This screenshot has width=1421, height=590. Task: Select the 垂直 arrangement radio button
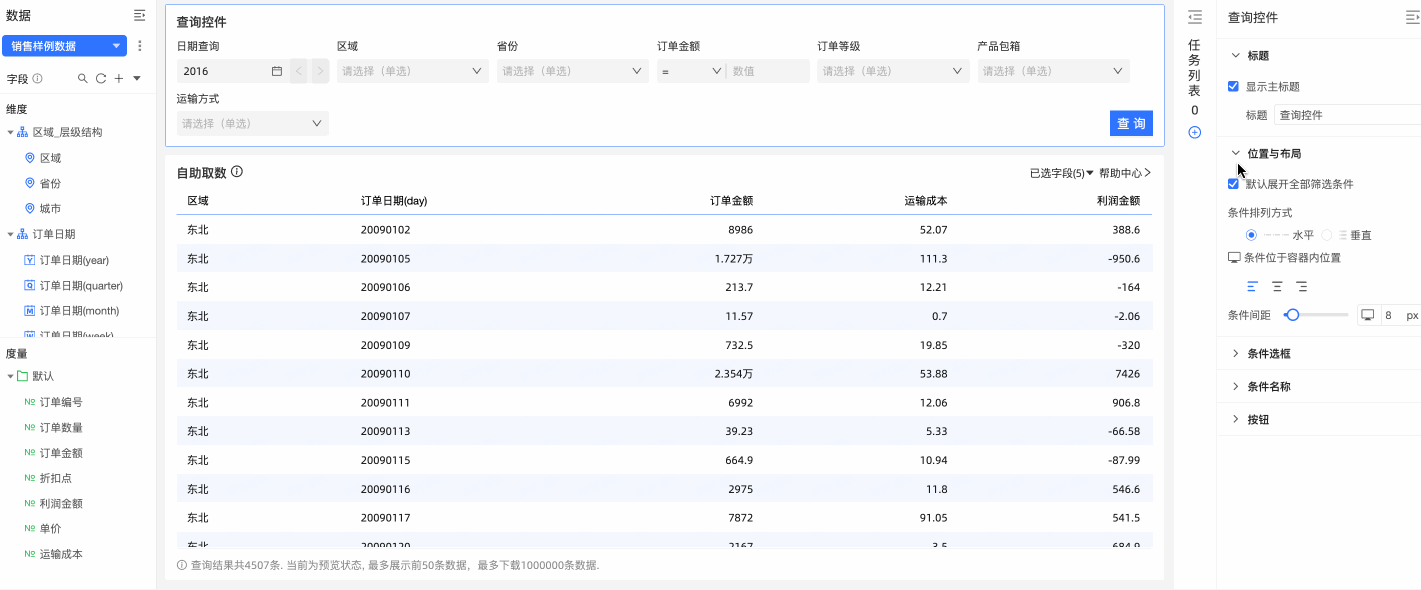[x=1327, y=235]
